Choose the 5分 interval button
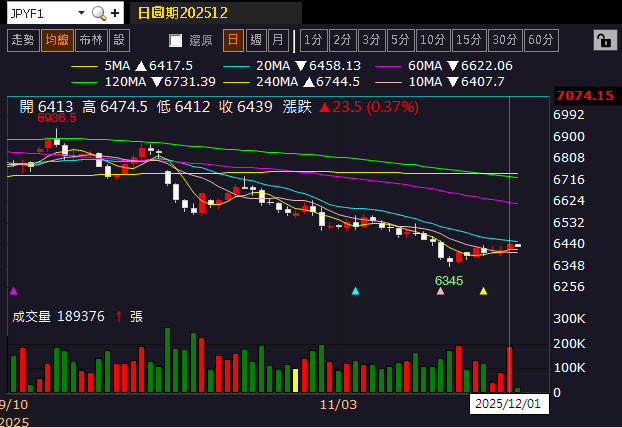 coord(400,40)
